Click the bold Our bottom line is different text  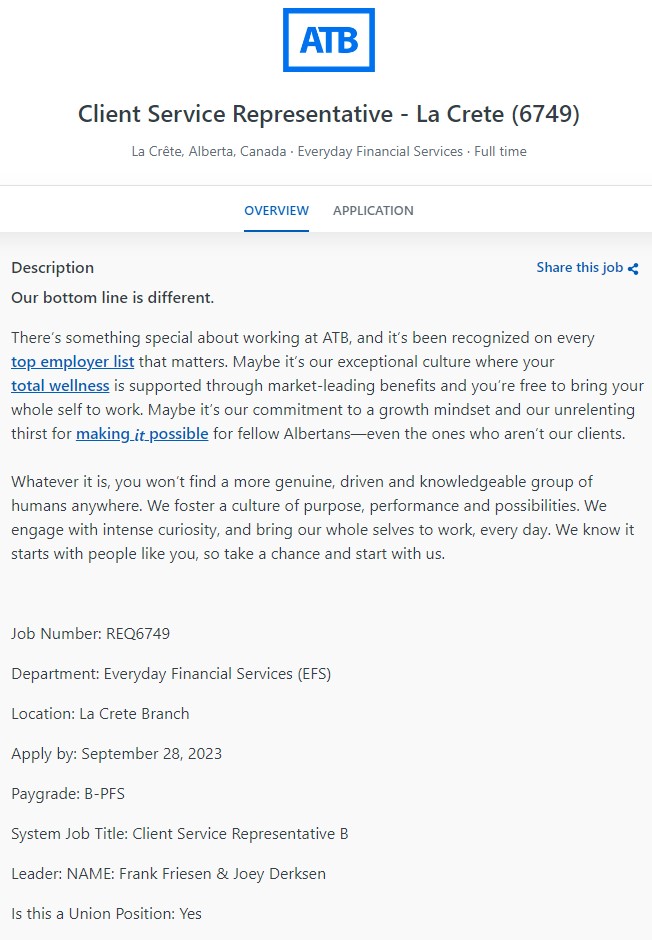pyautogui.click(x=113, y=297)
